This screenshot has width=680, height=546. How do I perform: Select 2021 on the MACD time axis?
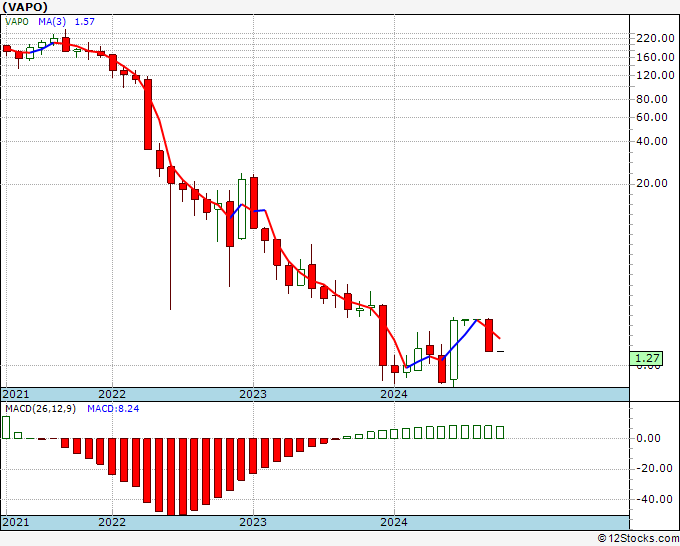coord(16,522)
